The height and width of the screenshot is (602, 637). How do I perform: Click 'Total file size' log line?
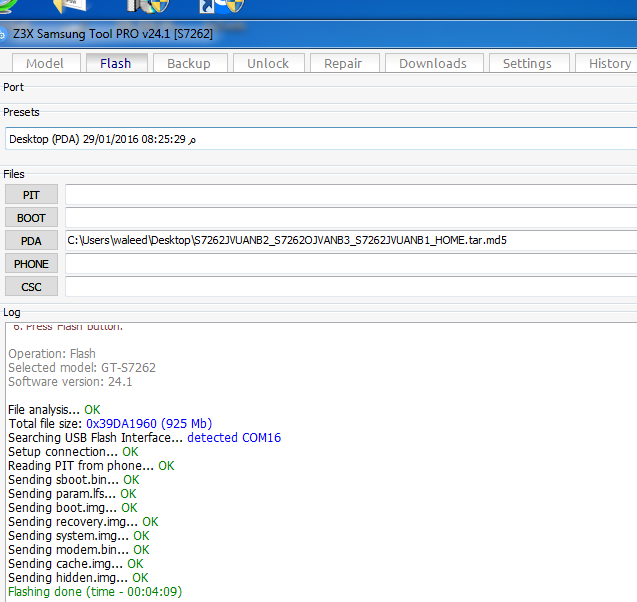point(110,424)
